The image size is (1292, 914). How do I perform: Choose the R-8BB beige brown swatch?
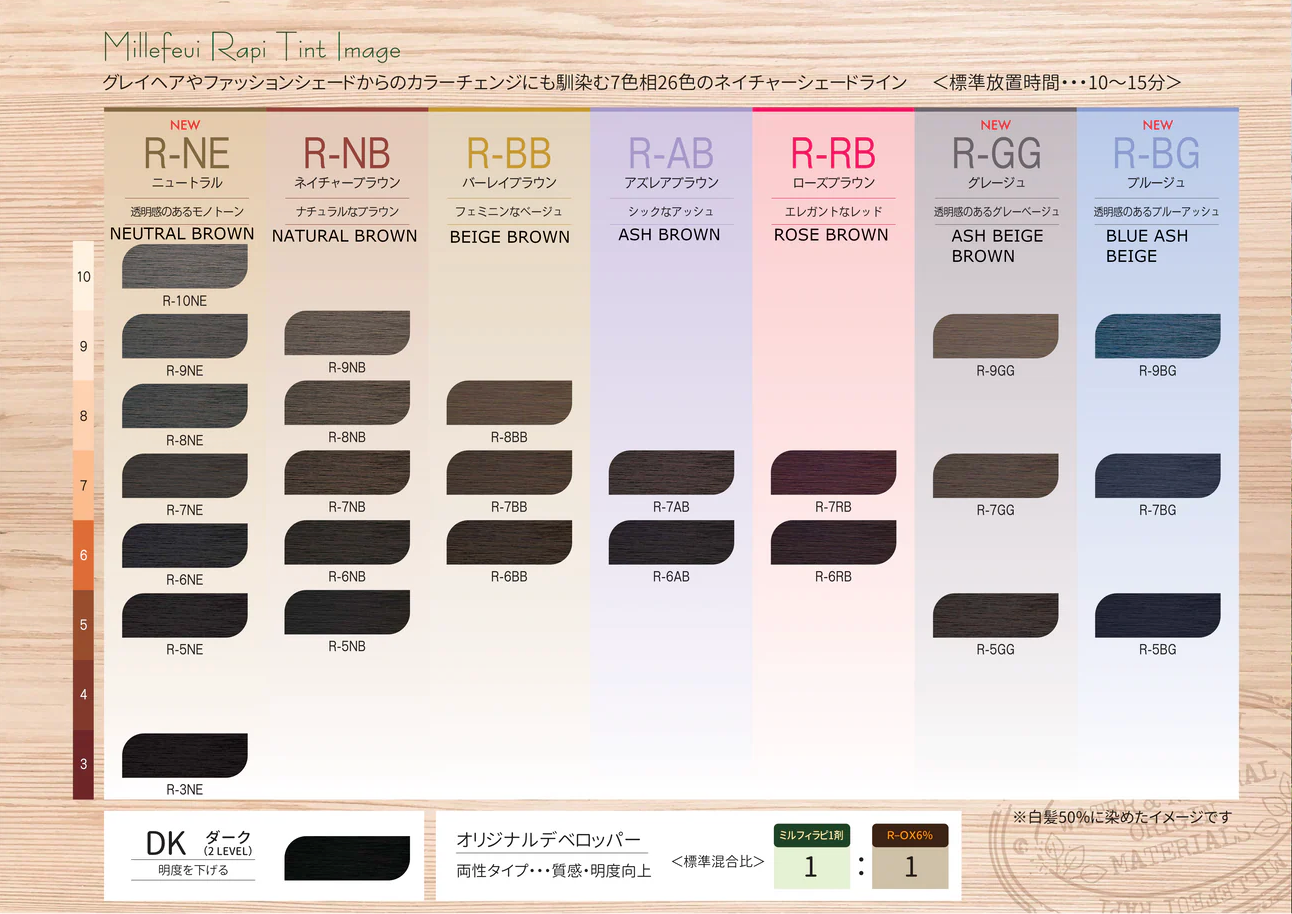[509, 403]
